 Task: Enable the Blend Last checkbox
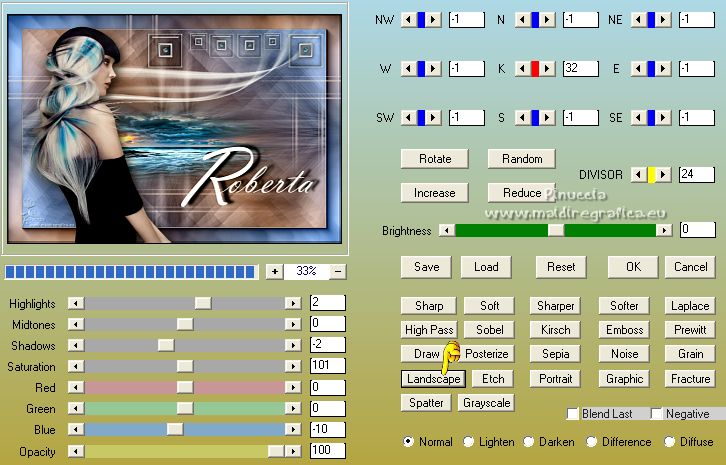click(x=573, y=414)
